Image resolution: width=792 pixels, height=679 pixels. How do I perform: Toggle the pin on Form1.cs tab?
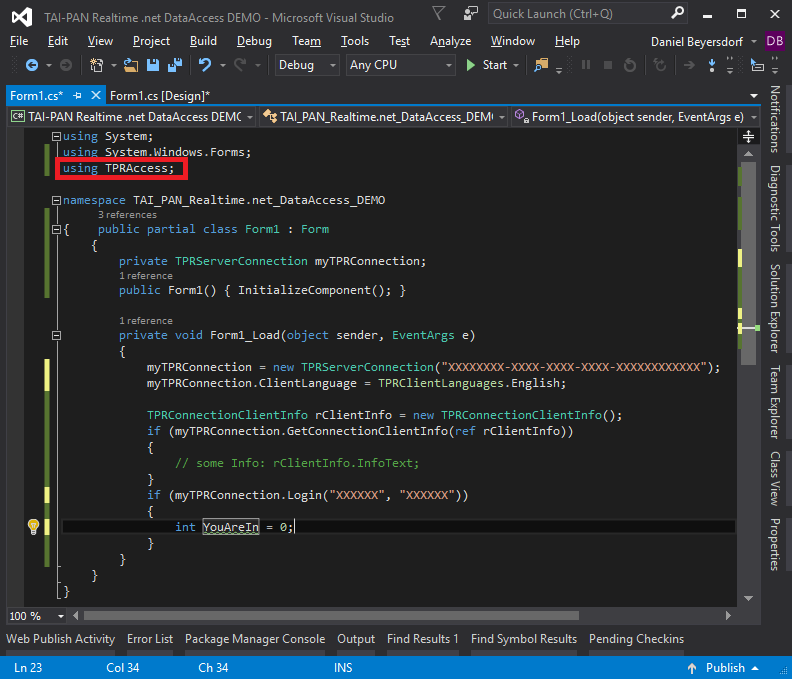pos(77,95)
